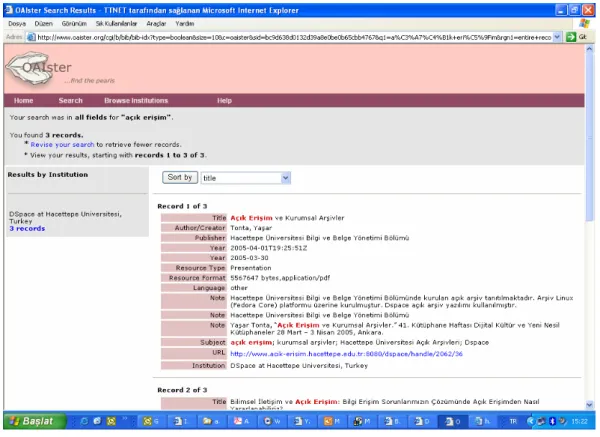Switch to taskbar window labeled Y
The width and height of the screenshot is (600, 437).
tap(301, 421)
